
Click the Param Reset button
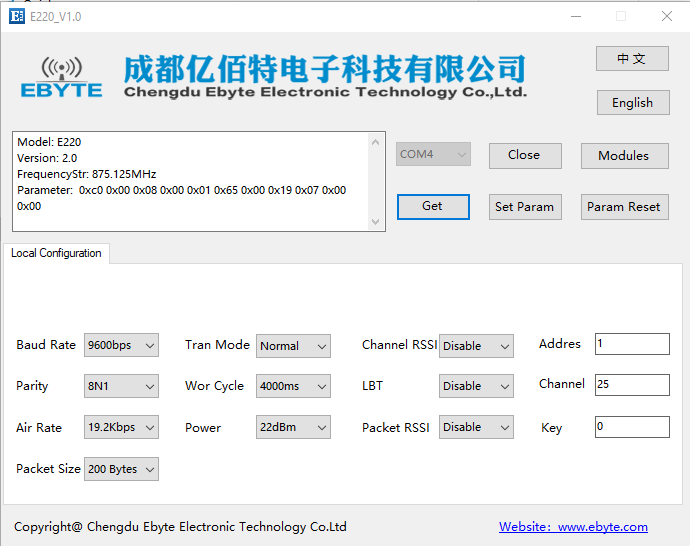pyautogui.click(x=624, y=207)
